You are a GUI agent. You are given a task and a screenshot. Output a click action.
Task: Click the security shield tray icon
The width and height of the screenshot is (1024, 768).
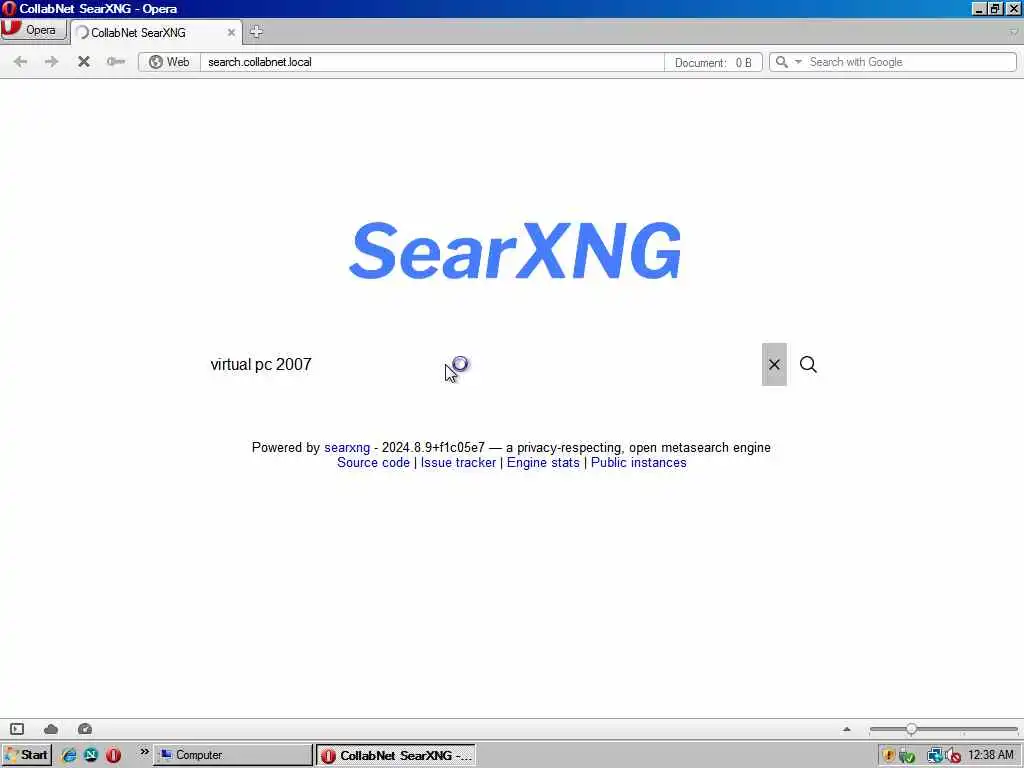888,756
